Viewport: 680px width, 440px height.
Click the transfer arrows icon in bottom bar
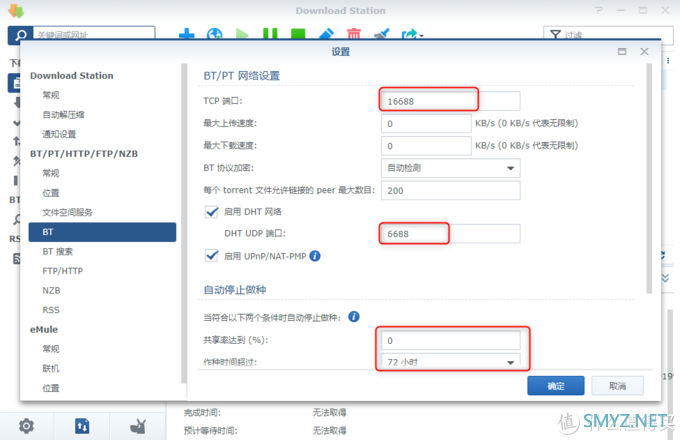(82, 426)
